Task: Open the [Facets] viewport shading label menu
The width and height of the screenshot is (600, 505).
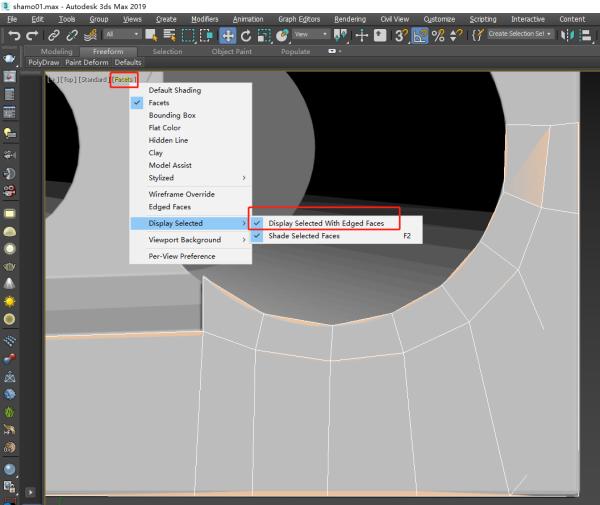Action: tap(124, 80)
